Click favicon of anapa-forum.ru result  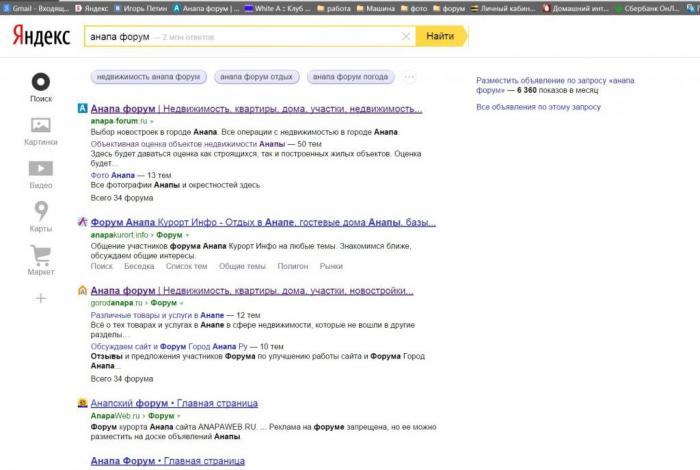(x=83, y=108)
